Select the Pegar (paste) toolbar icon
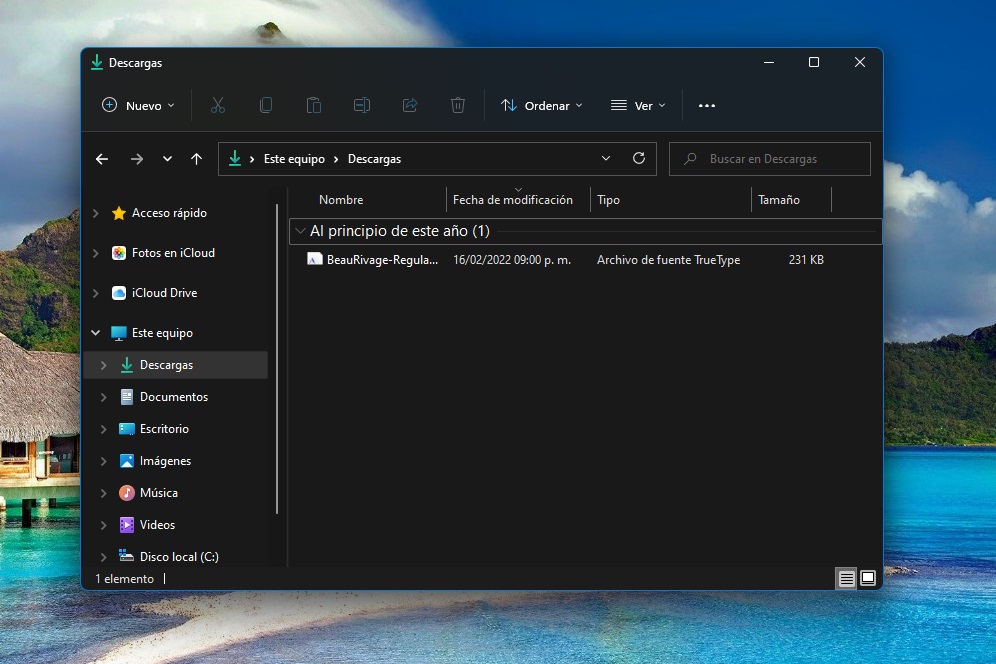The height and width of the screenshot is (664, 996). 313,105
